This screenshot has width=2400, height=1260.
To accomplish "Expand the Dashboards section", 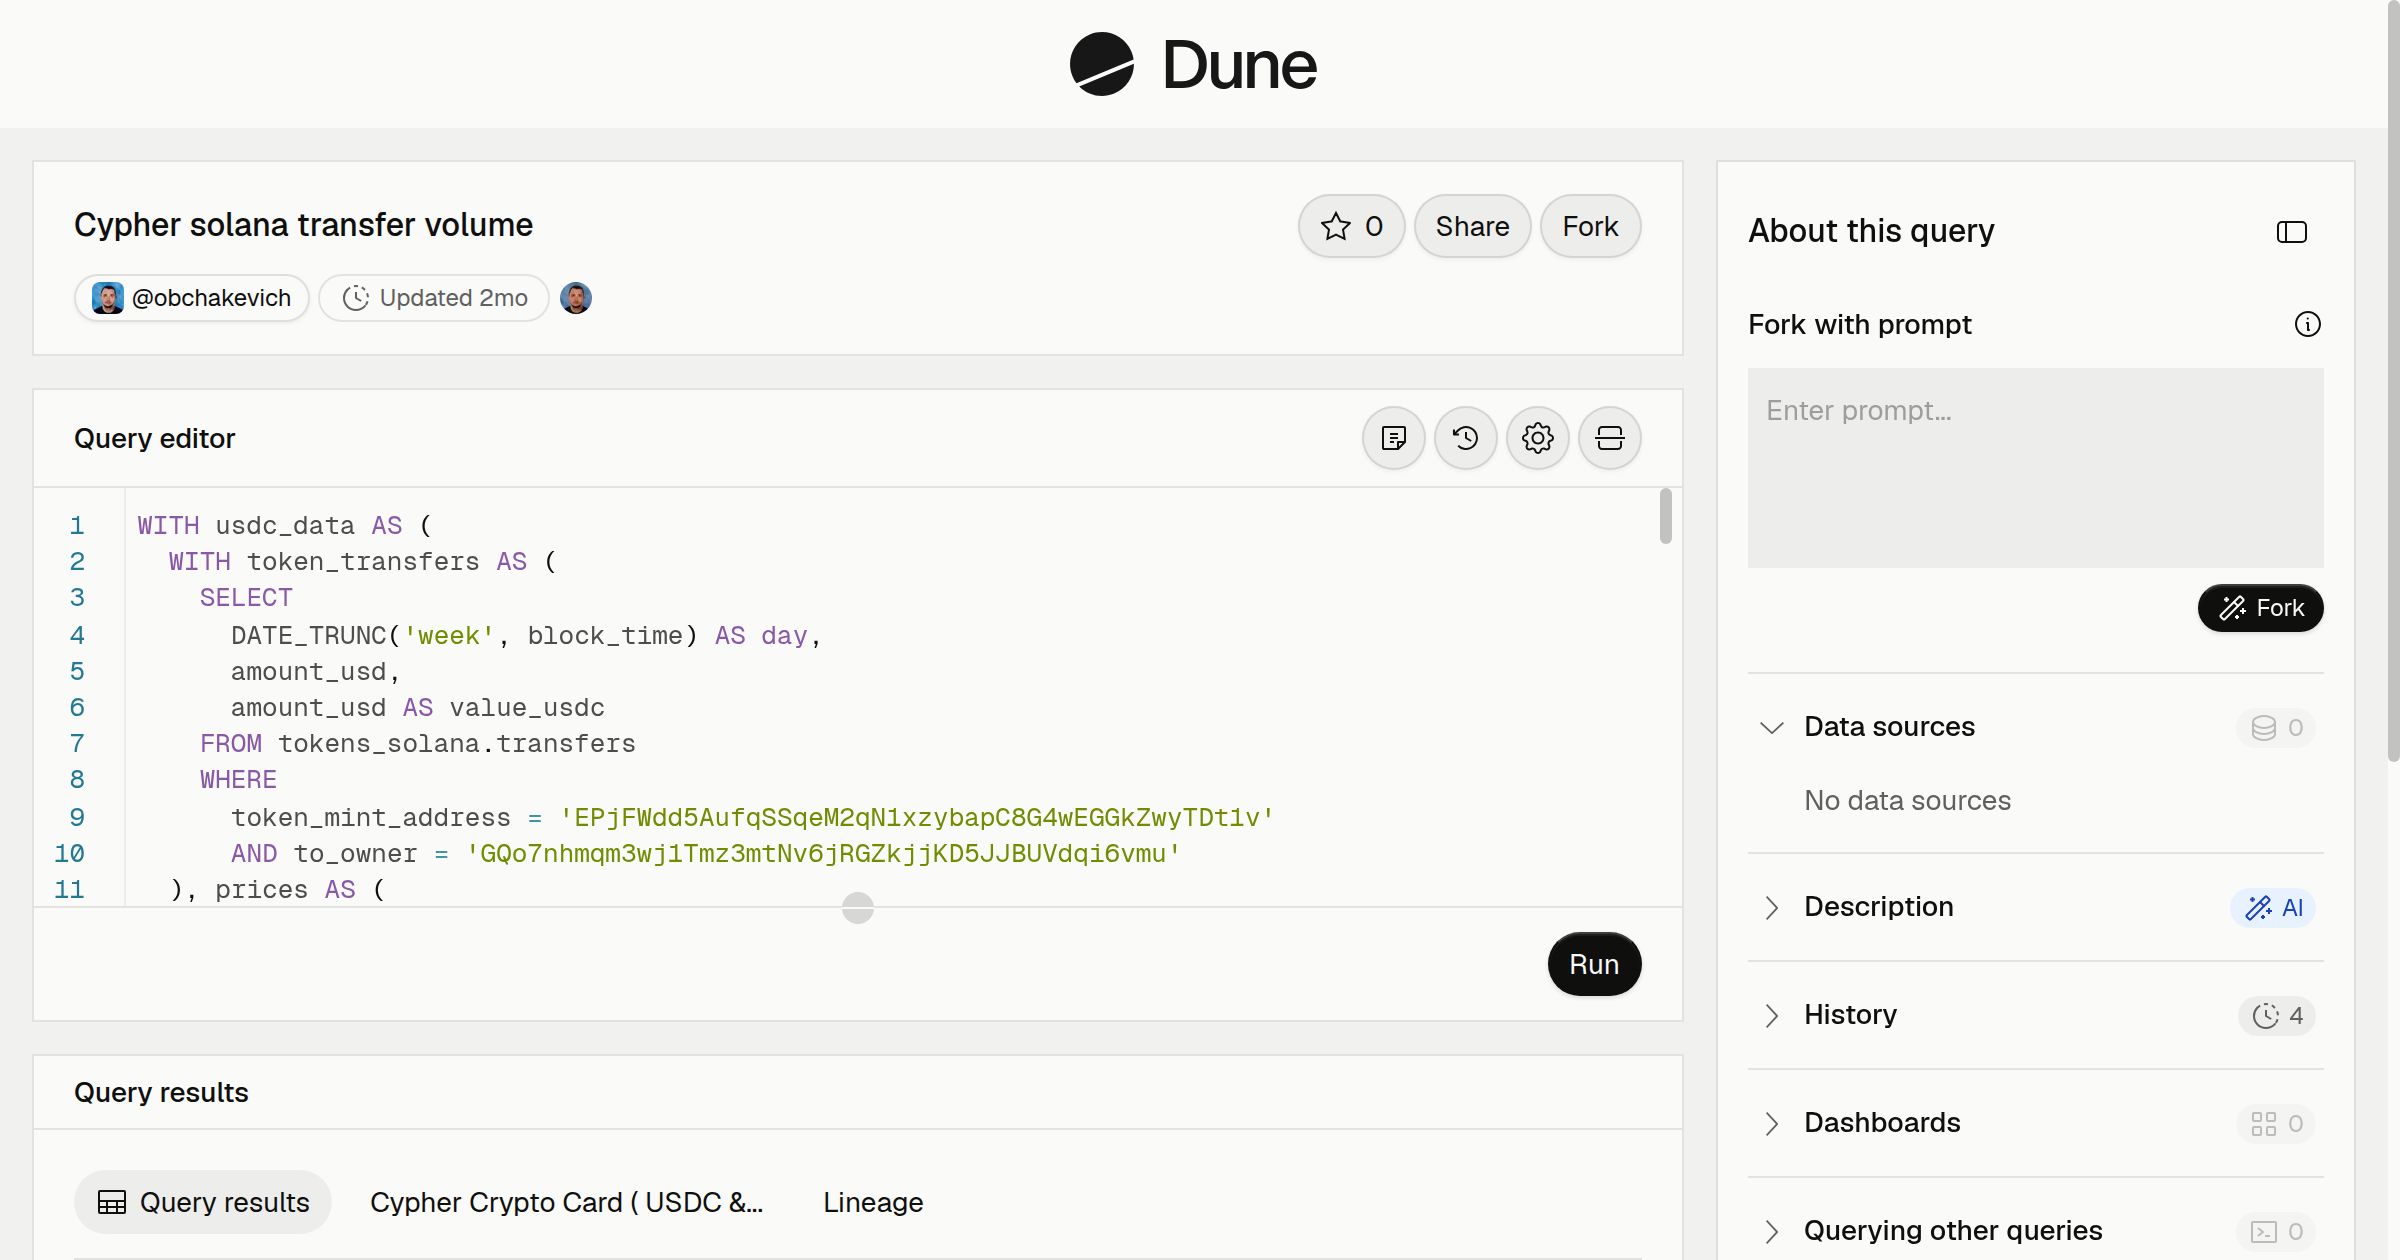I will click(1772, 1123).
